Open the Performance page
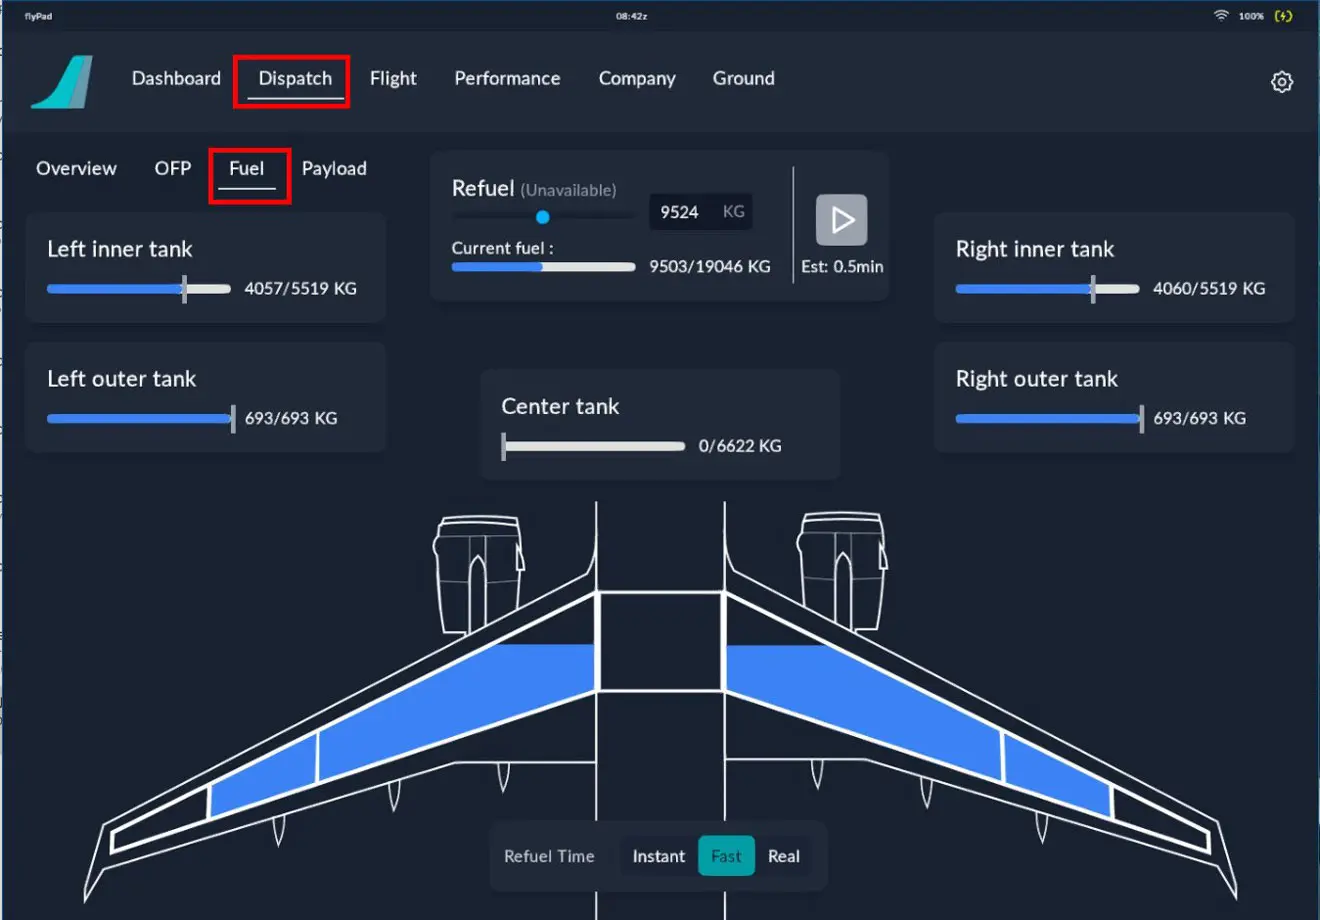 coord(507,79)
